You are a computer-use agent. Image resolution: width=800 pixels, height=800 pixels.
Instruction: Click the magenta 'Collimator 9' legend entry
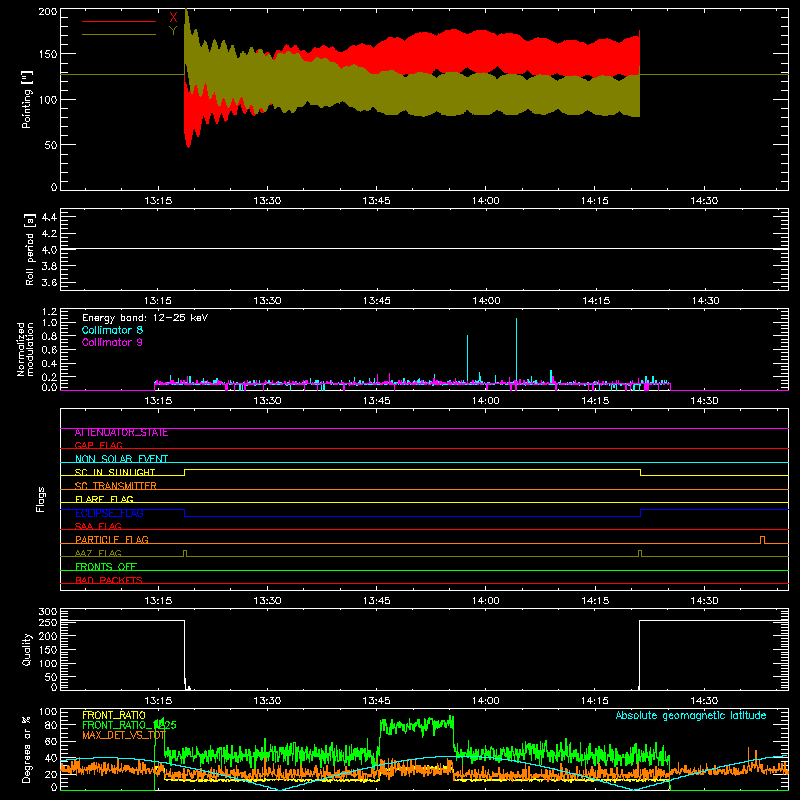tap(112, 342)
